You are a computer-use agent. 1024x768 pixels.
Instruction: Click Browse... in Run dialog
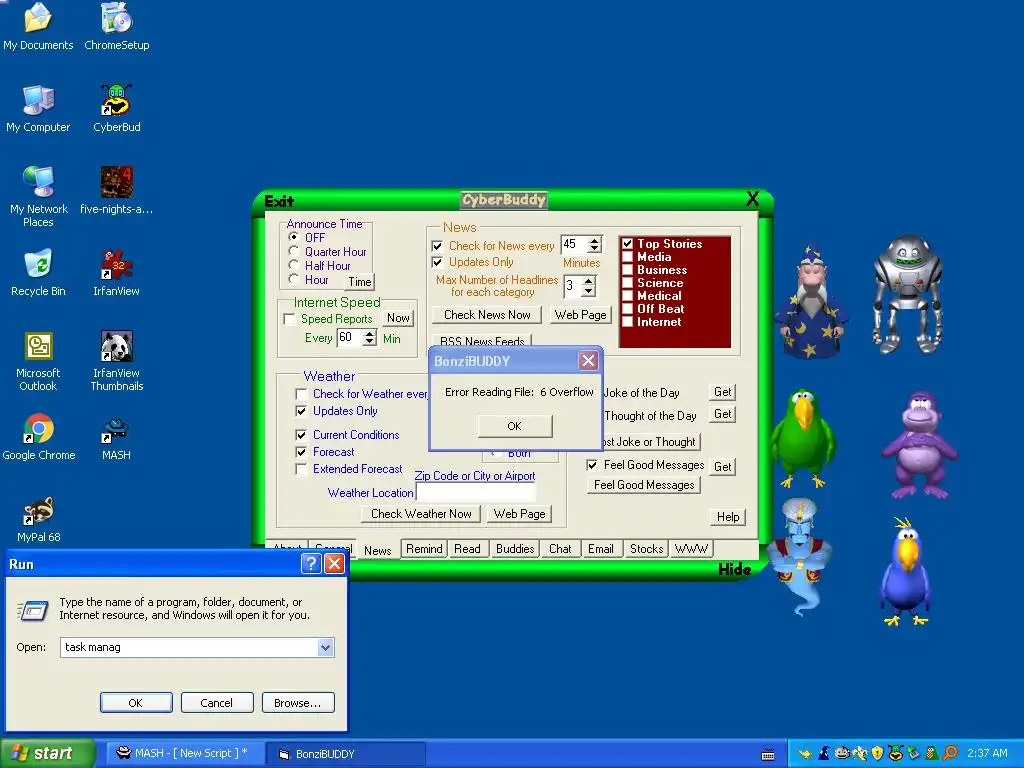(x=298, y=703)
